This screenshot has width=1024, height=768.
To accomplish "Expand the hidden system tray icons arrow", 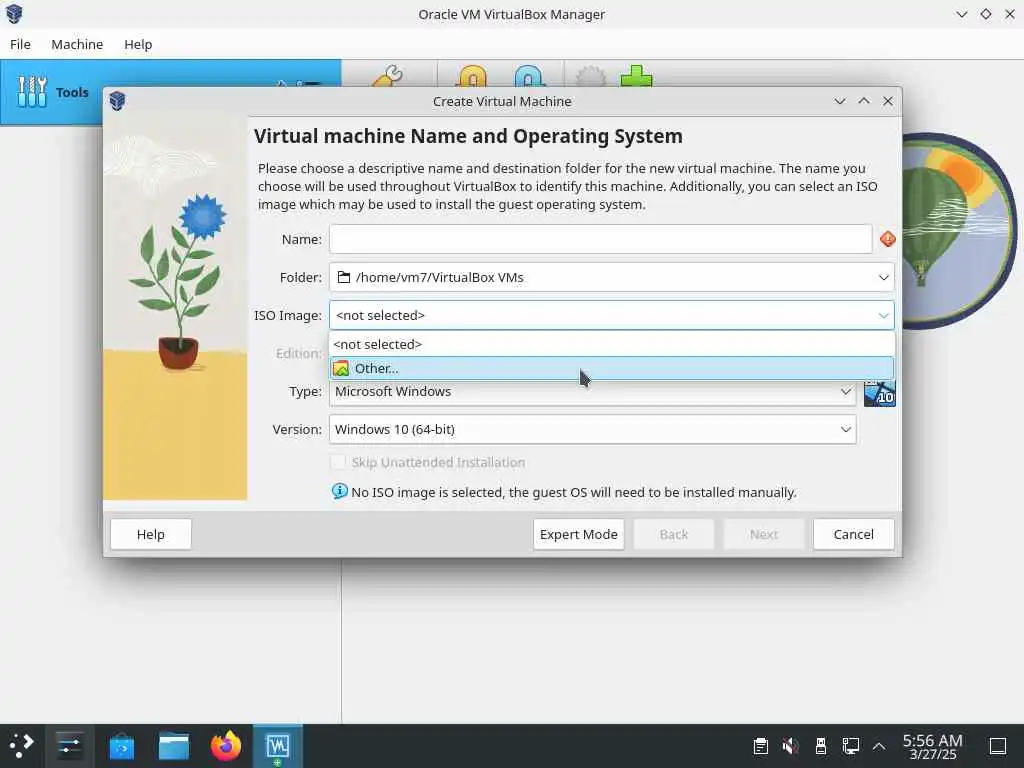I will (879, 746).
